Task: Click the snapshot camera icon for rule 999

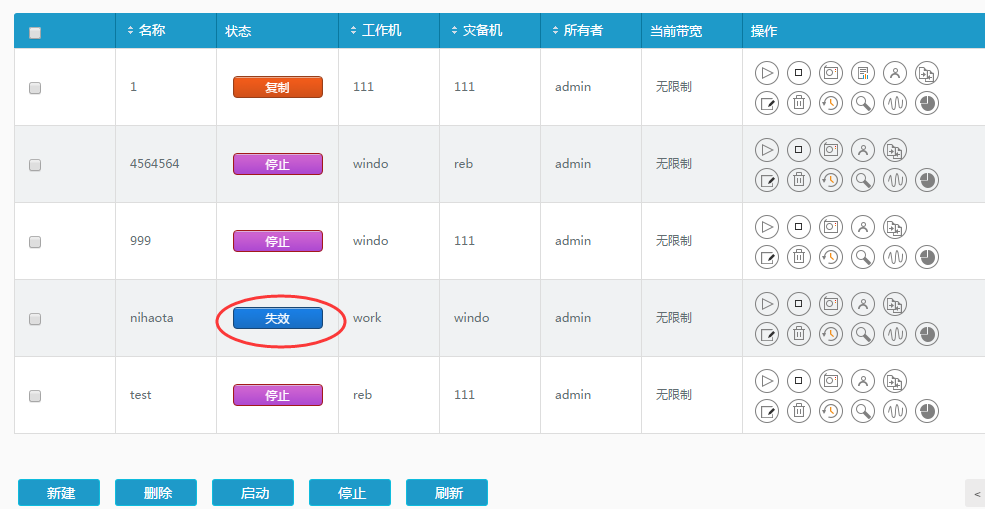Action: pos(830,227)
